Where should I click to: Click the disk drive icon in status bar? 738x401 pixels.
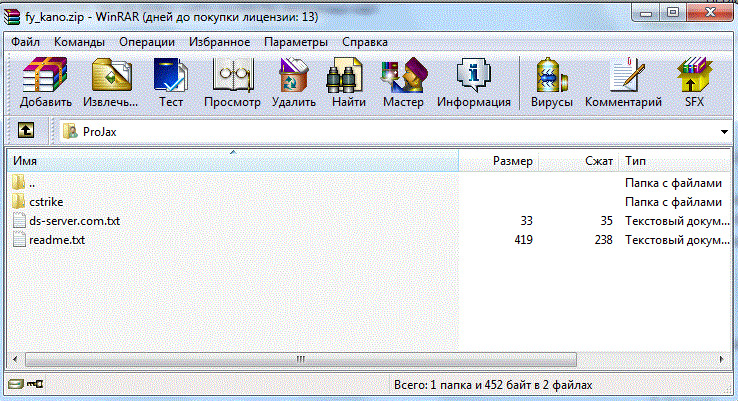(15, 384)
